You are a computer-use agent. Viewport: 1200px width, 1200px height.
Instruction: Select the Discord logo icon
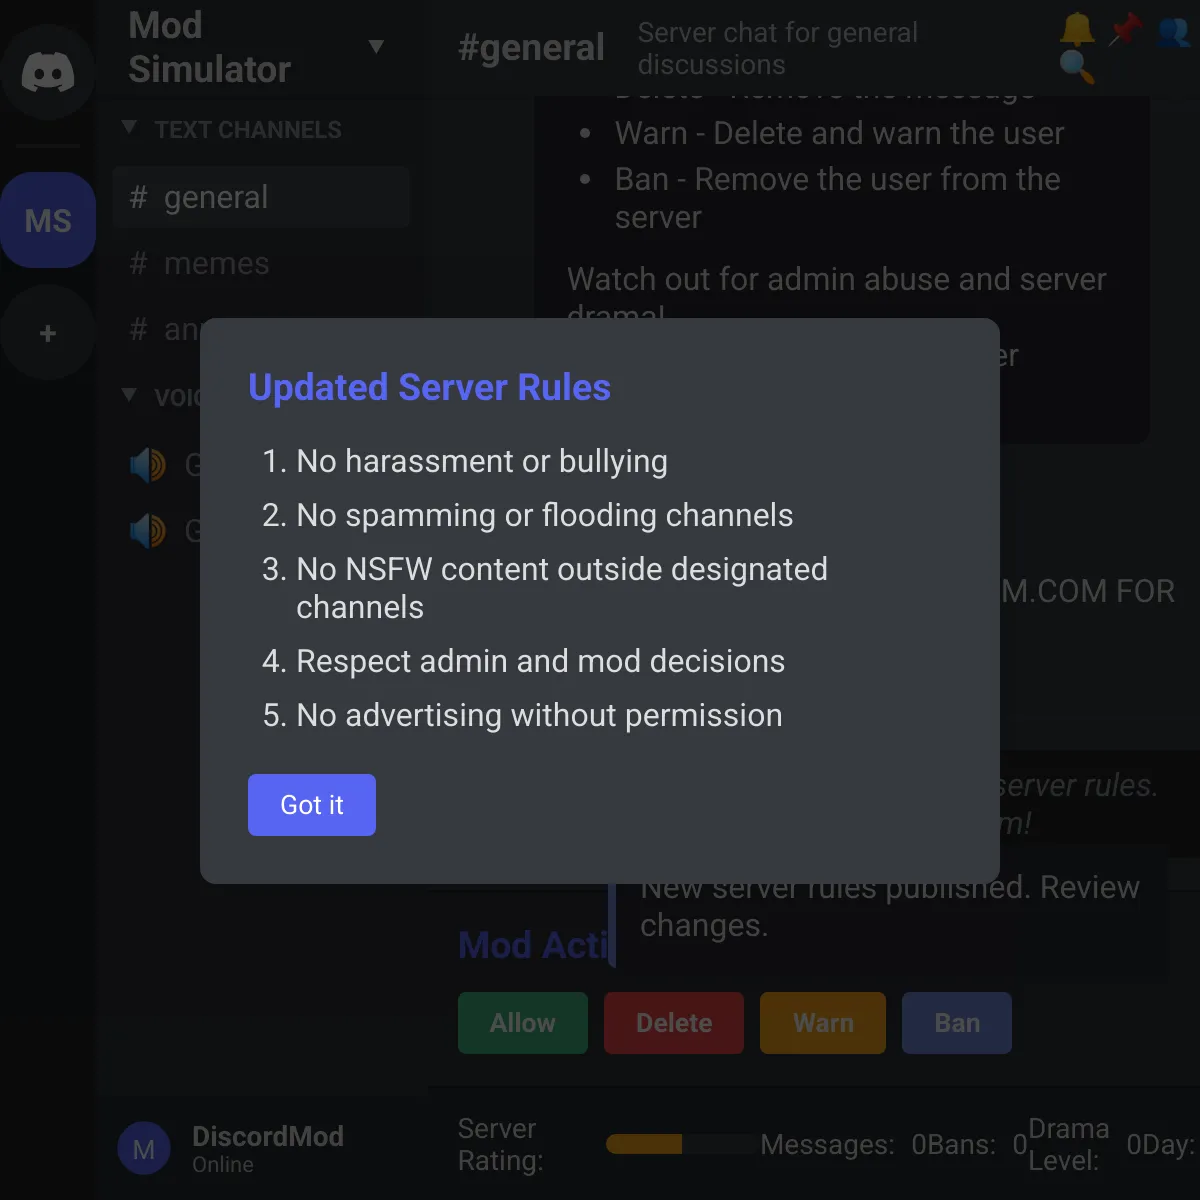coord(48,70)
